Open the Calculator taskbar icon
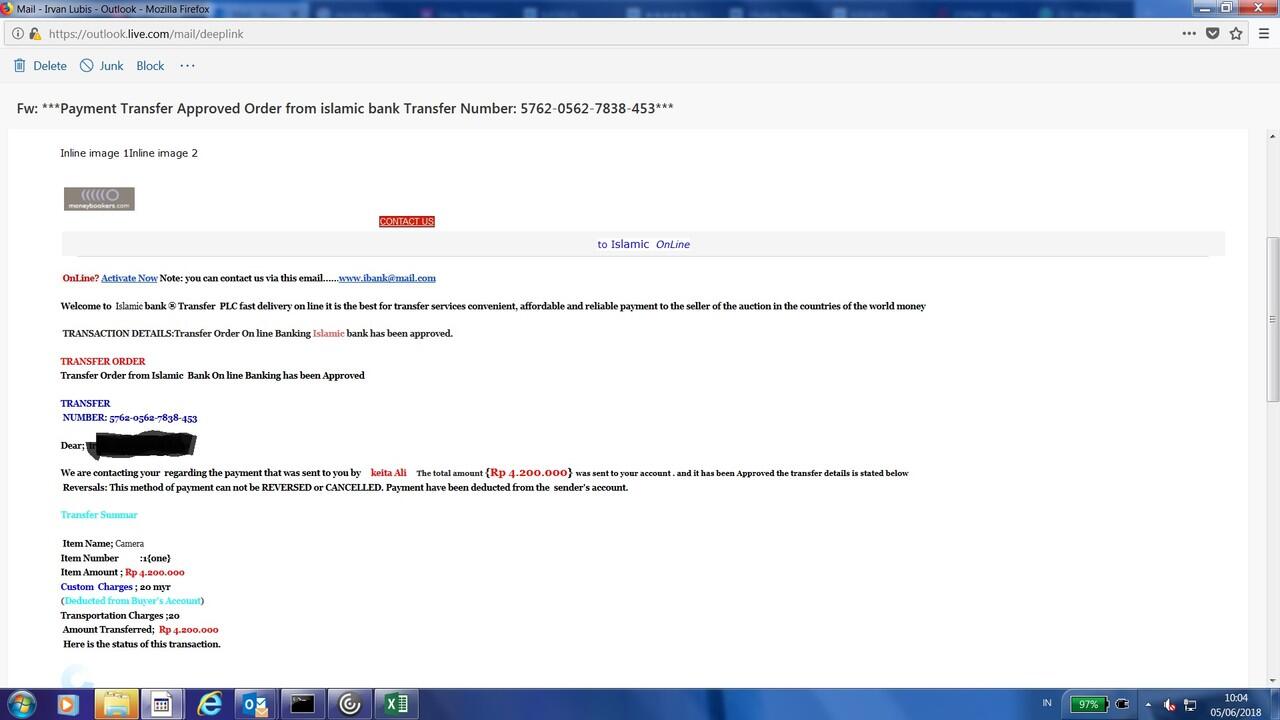 coord(161,704)
